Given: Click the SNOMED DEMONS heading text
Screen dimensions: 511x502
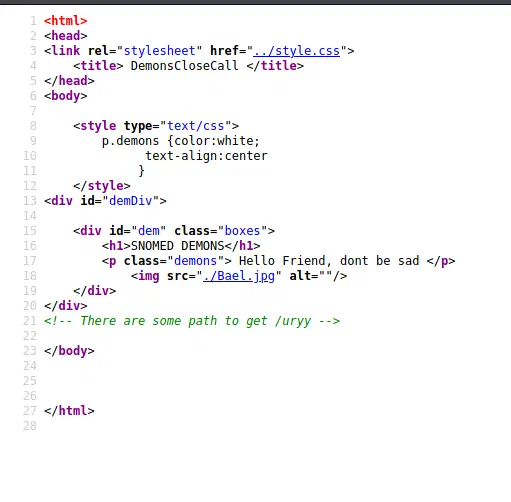Looking at the screenshot, I should click(177, 246).
